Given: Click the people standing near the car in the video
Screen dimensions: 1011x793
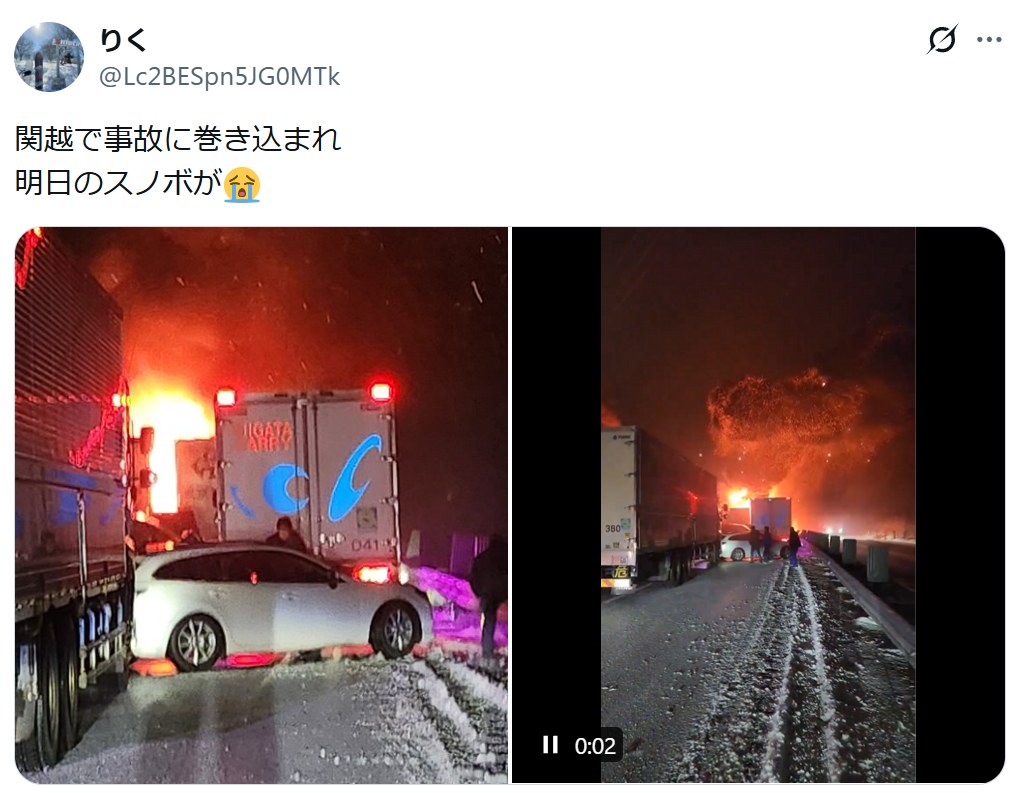Looking at the screenshot, I should click(772, 545).
